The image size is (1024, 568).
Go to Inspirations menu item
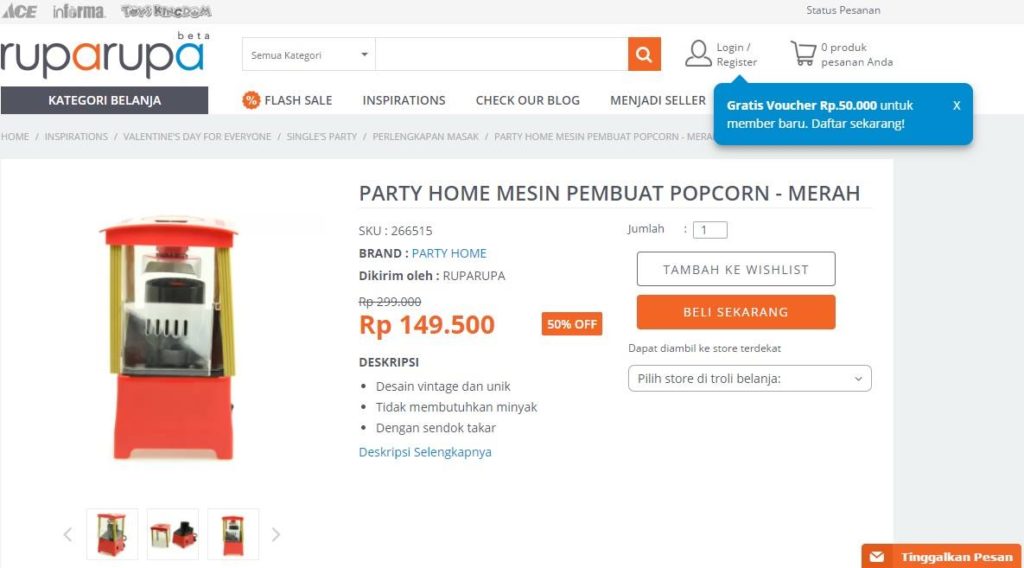click(403, 100)
